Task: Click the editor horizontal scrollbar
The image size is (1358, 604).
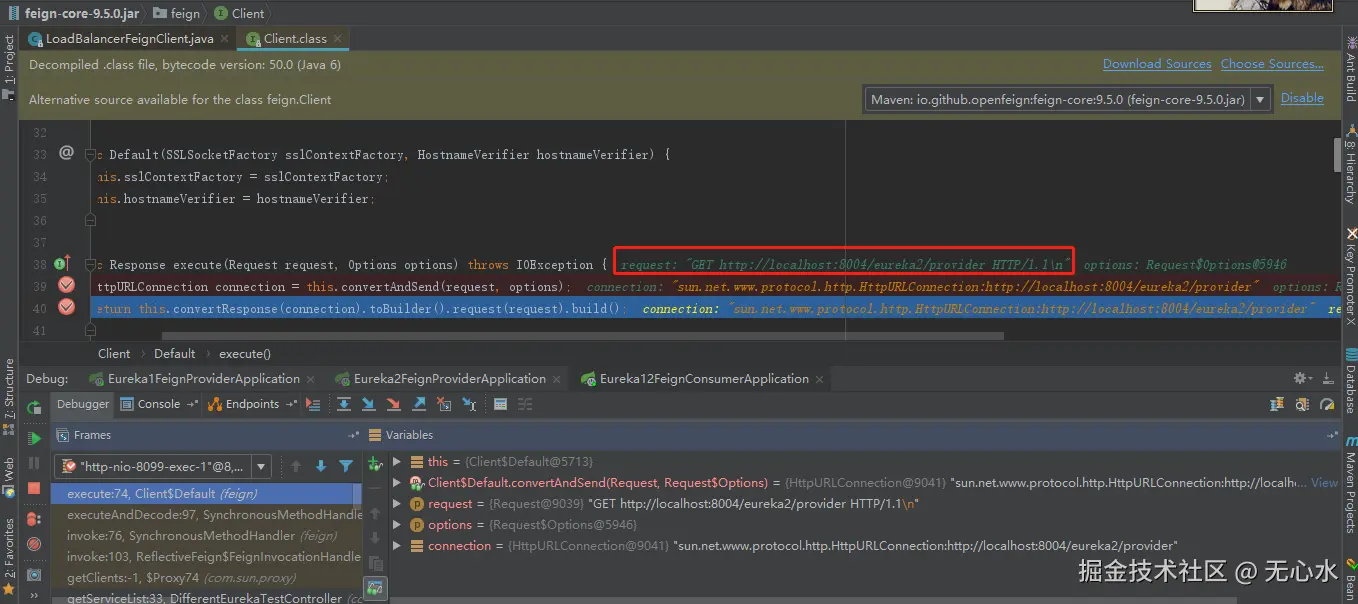Action: pos(582,336)
